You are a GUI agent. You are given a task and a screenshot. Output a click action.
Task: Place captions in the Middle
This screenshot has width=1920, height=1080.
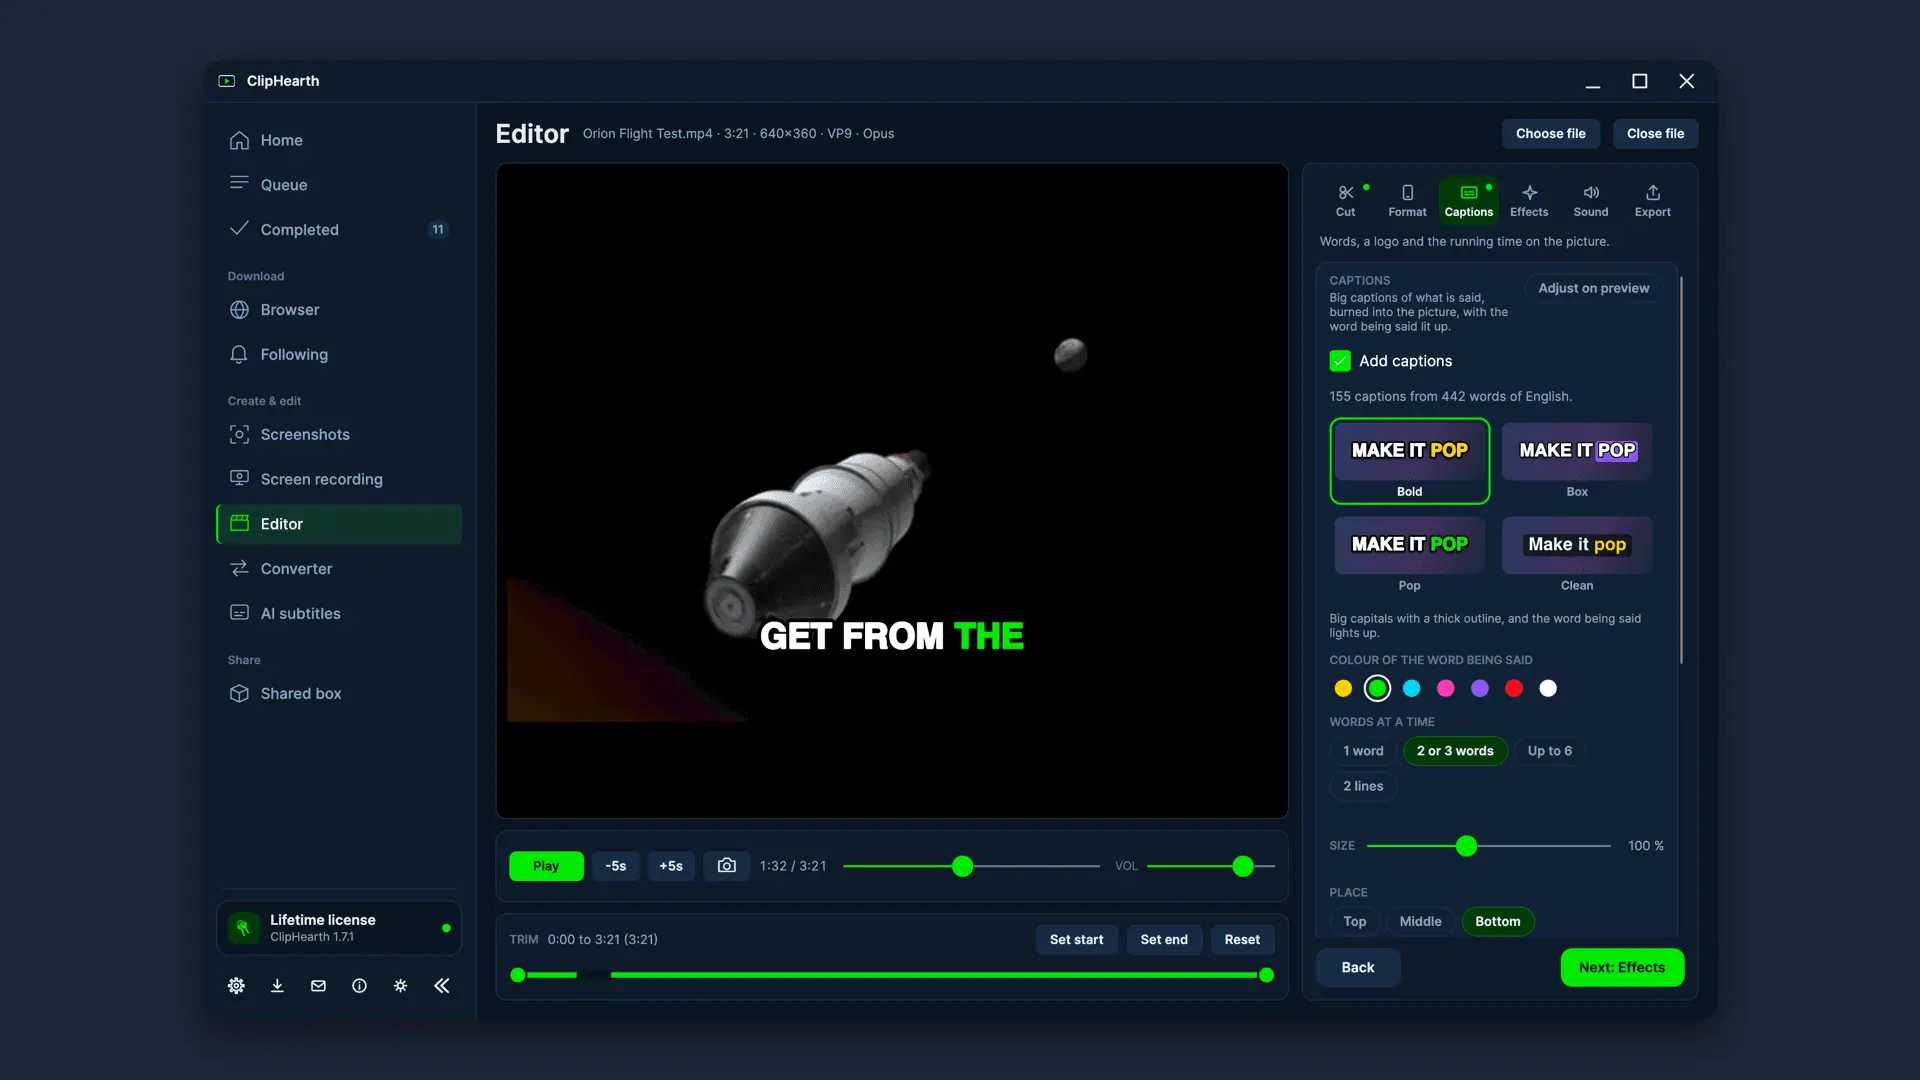click(x=1420, y=922)
